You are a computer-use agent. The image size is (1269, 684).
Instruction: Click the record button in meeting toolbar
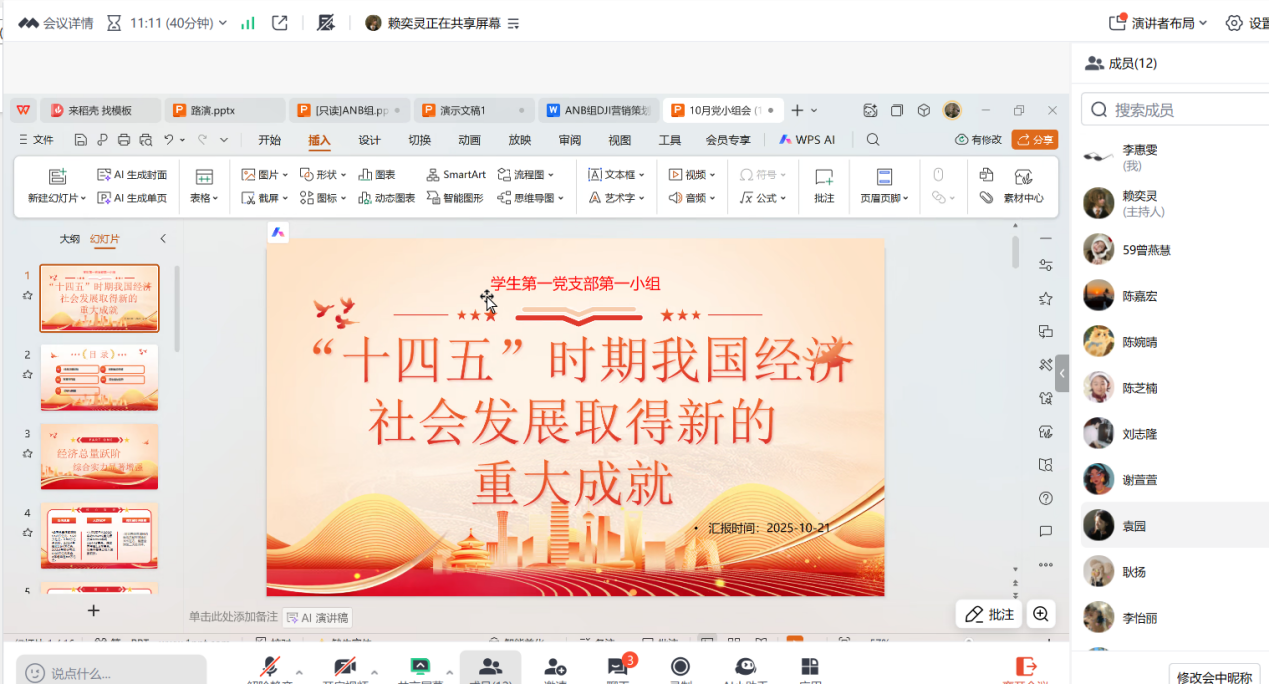(x=680, y=668)
